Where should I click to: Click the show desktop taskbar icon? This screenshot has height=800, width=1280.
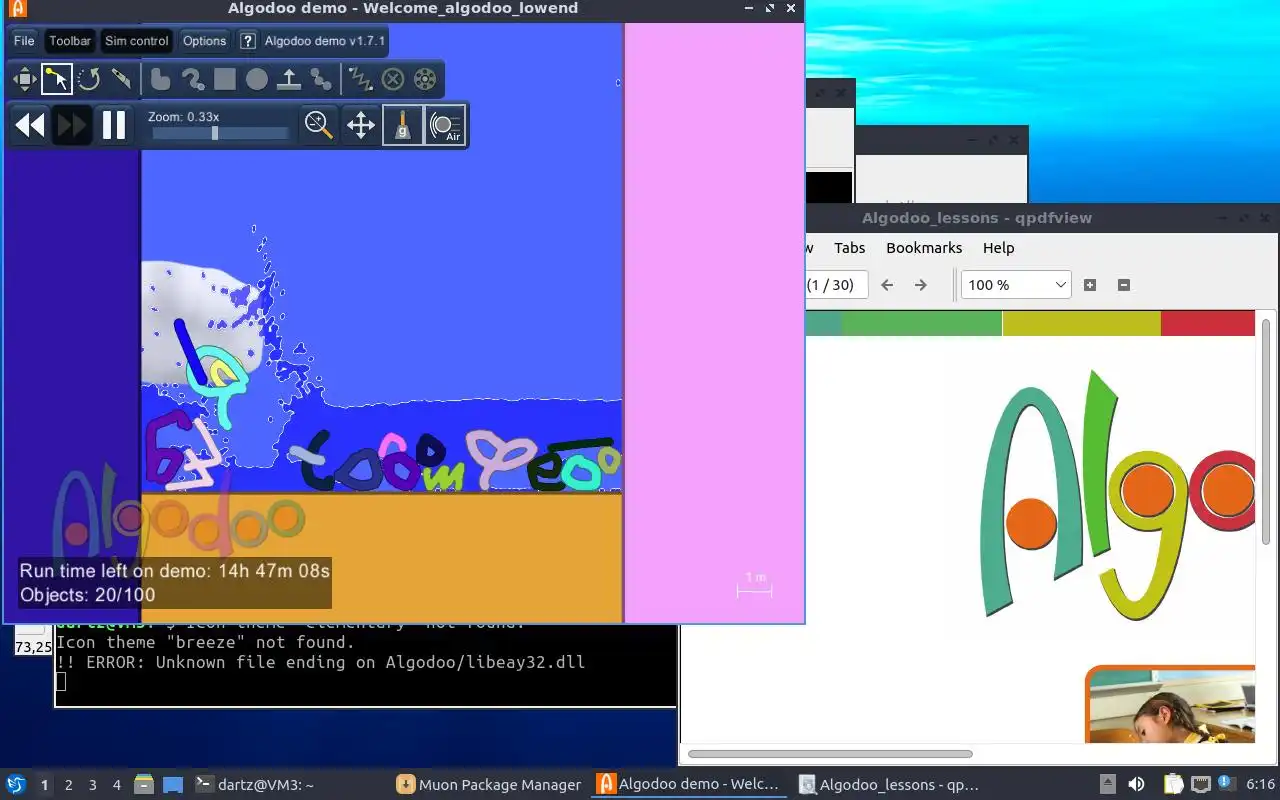point(173,784)
